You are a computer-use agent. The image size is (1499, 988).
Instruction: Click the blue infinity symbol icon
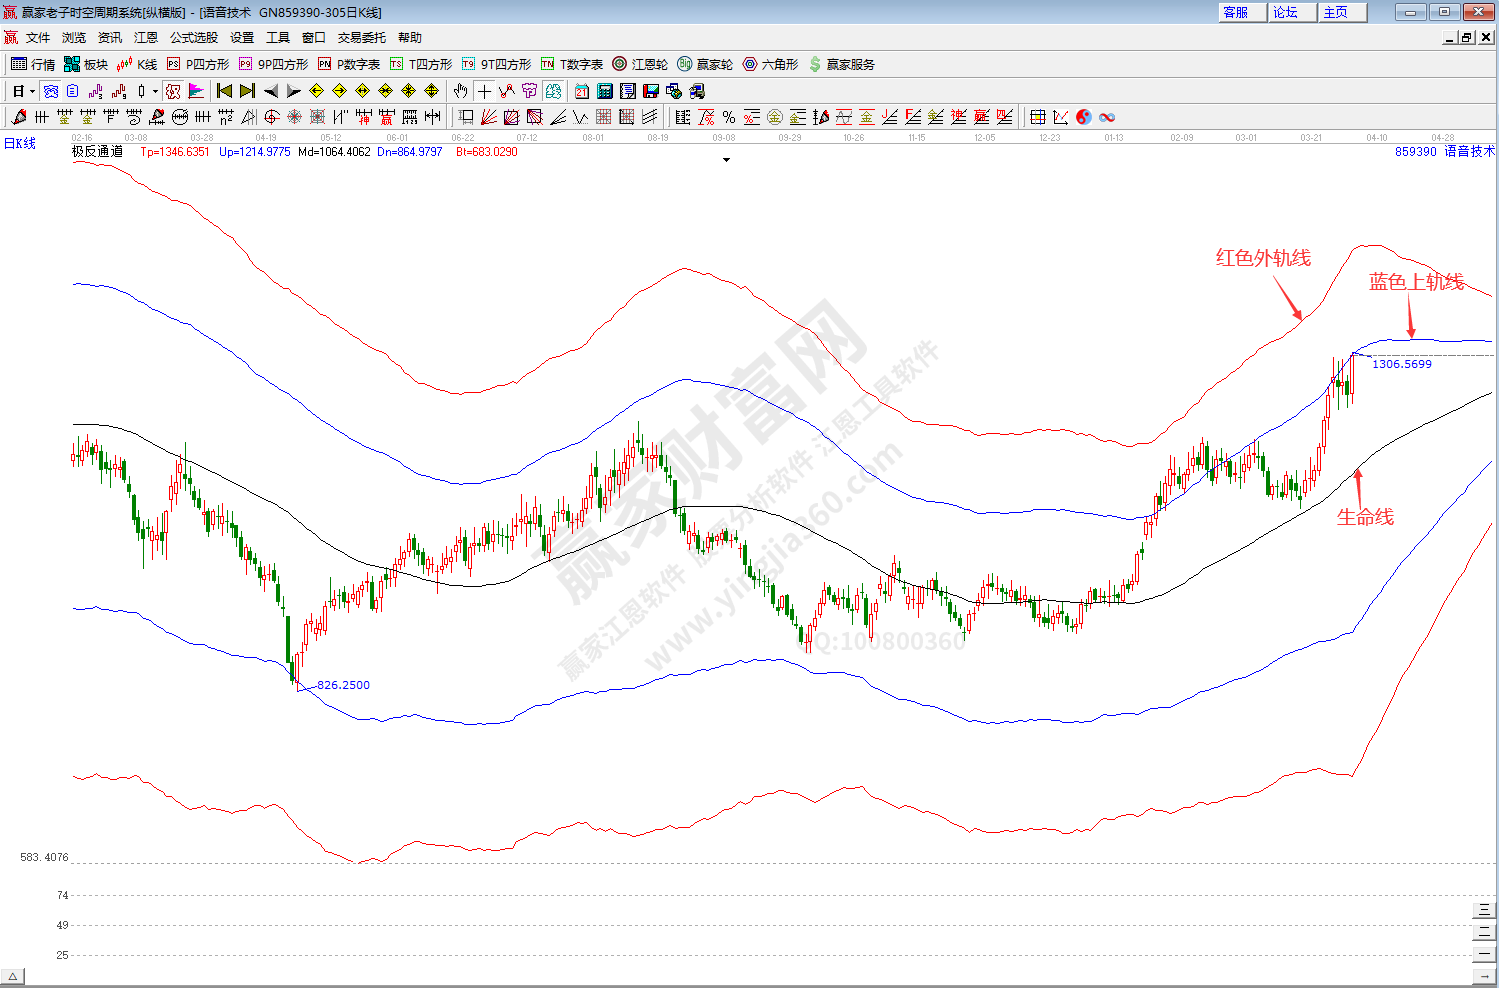(1107, 117)
